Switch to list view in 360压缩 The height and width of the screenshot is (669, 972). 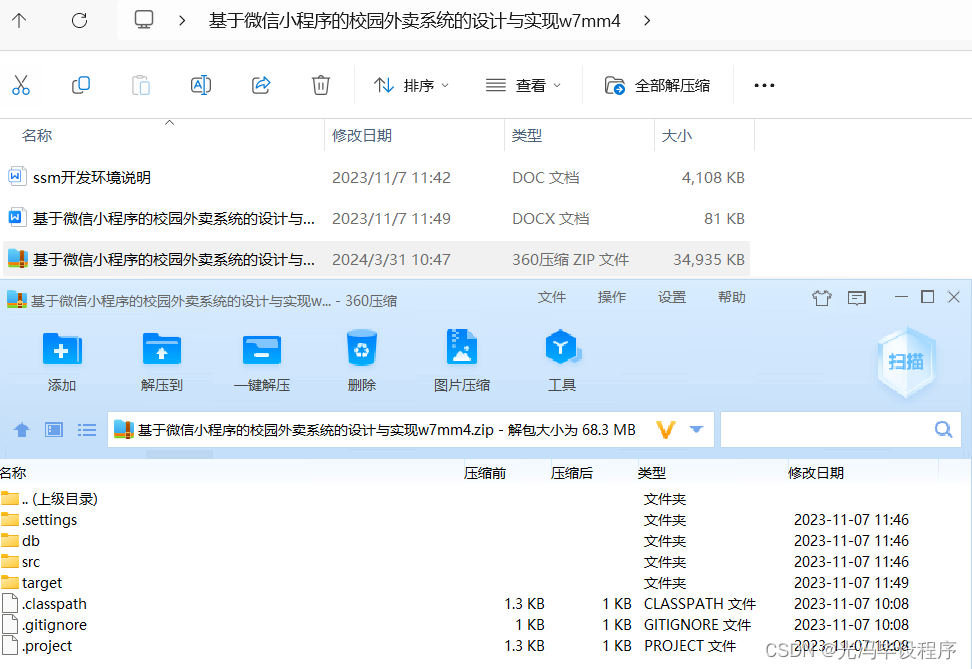click(x=87, y=429)
